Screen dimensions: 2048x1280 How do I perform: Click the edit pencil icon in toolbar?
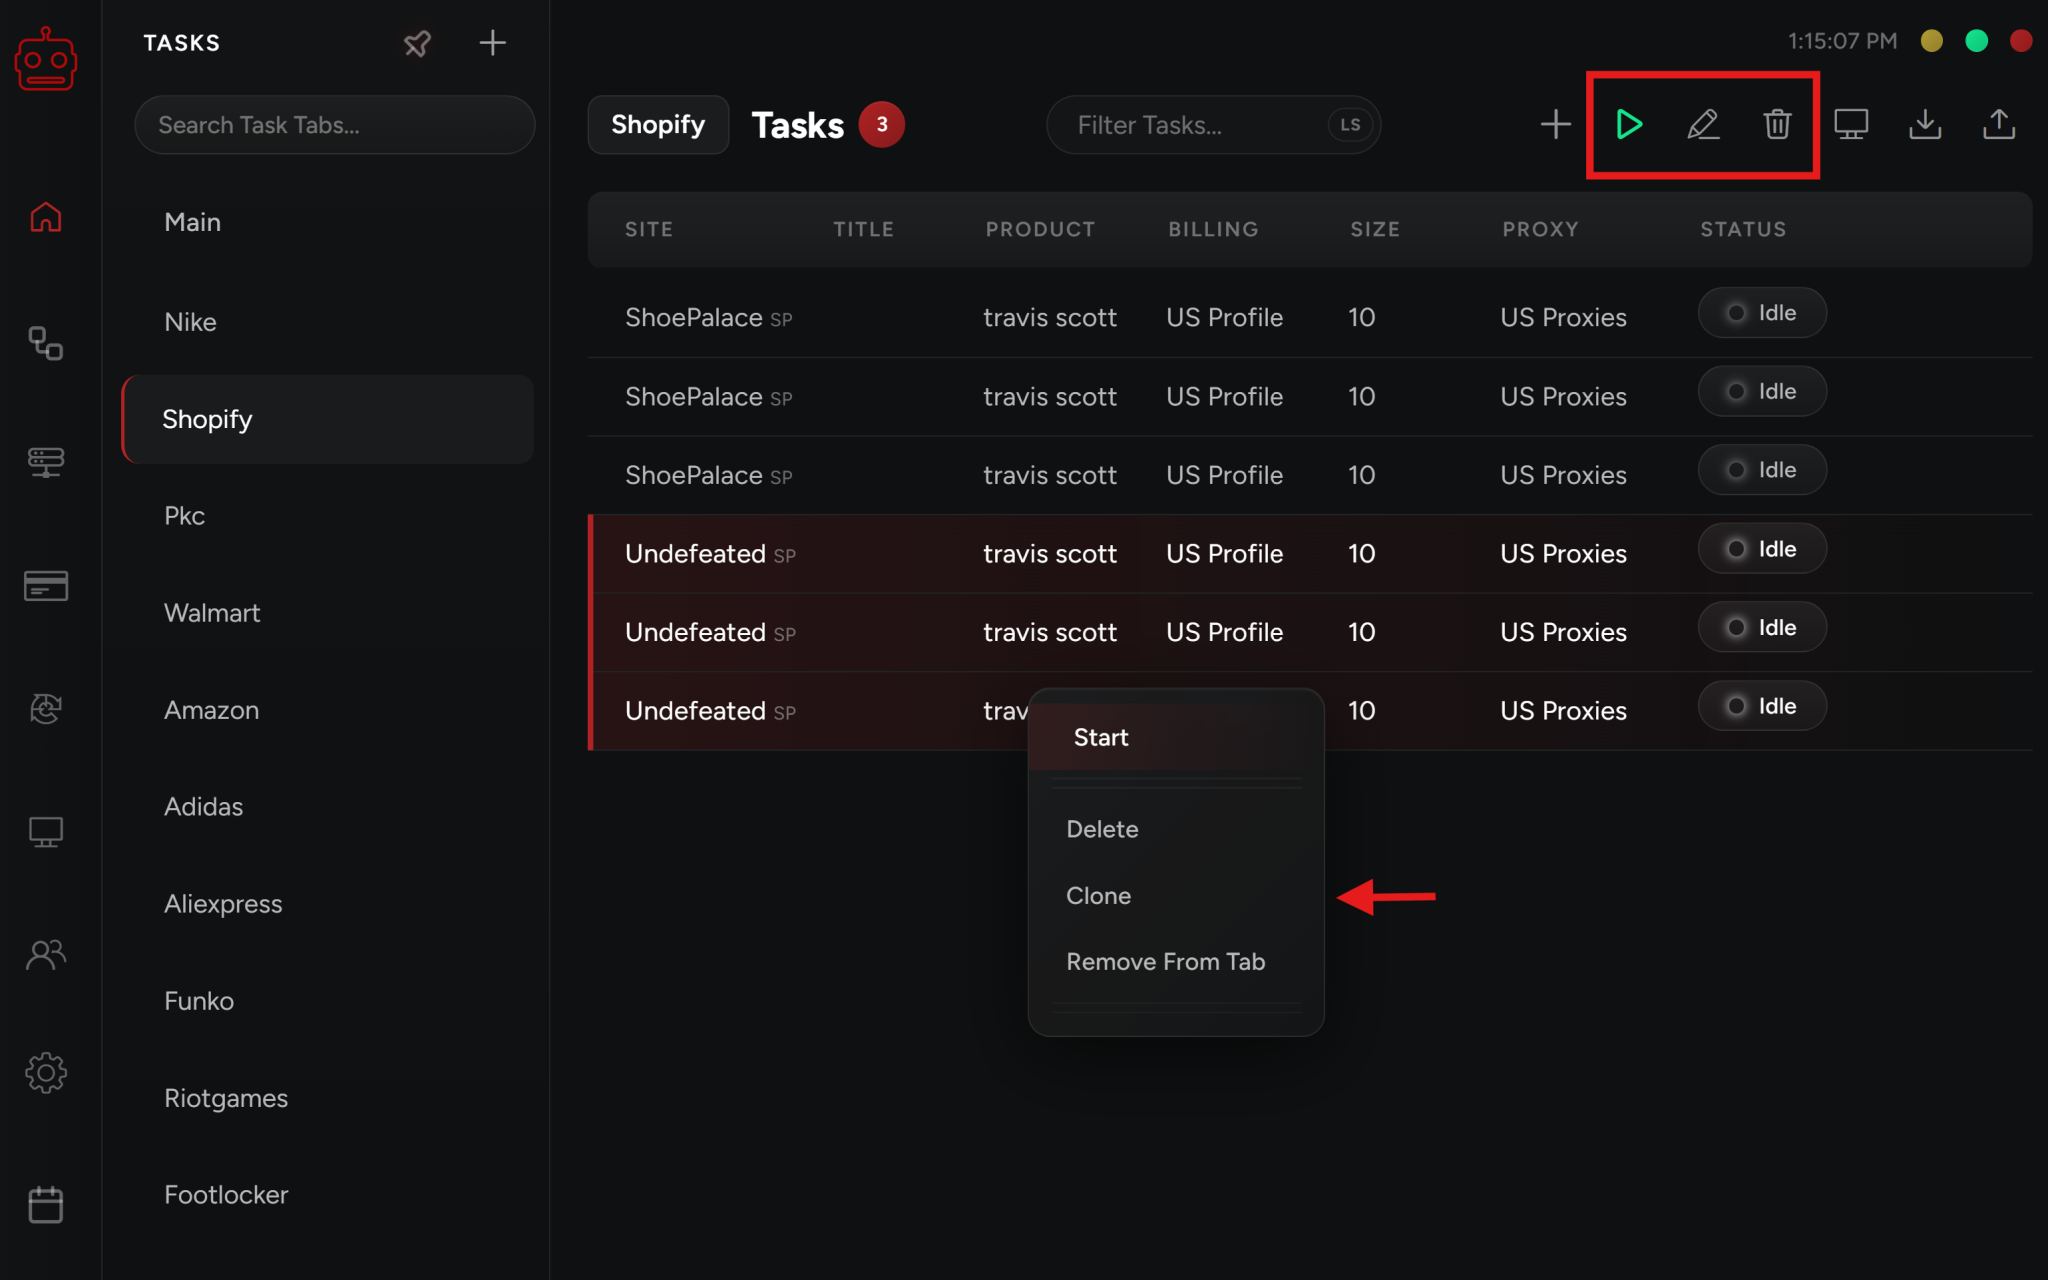[1703, 125]
